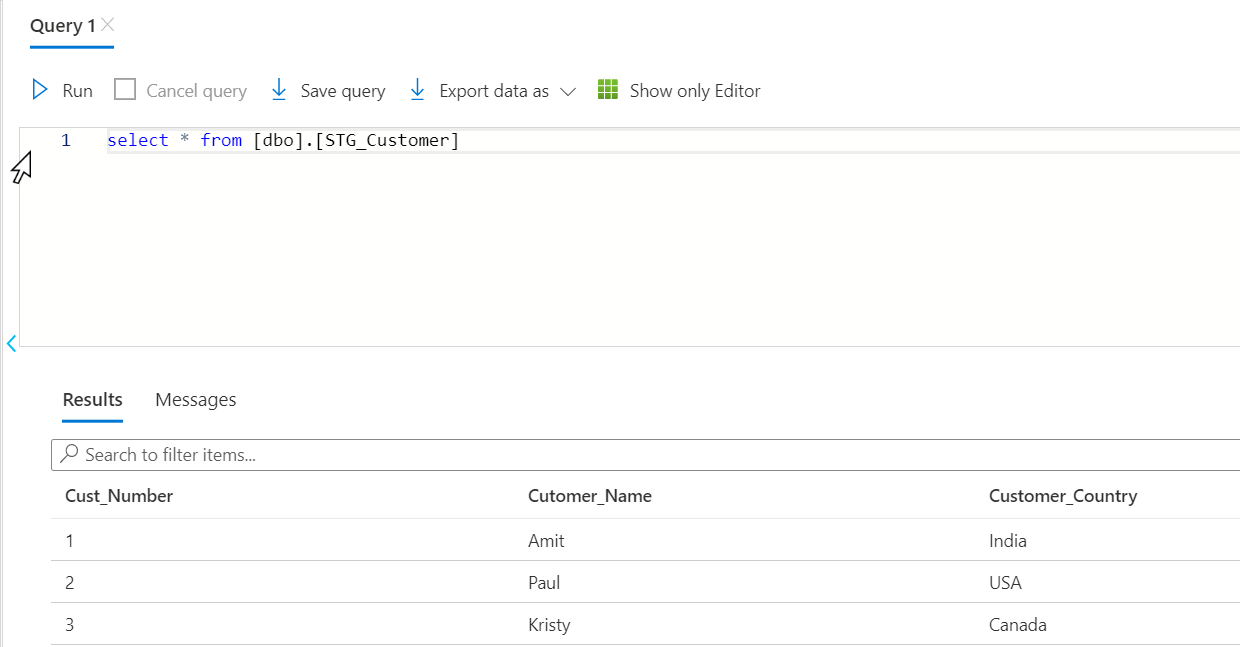The width and height of the screenshot is (1240, 647).
Task: Click the Export data download arrow icon
Action: click(418, 90)
